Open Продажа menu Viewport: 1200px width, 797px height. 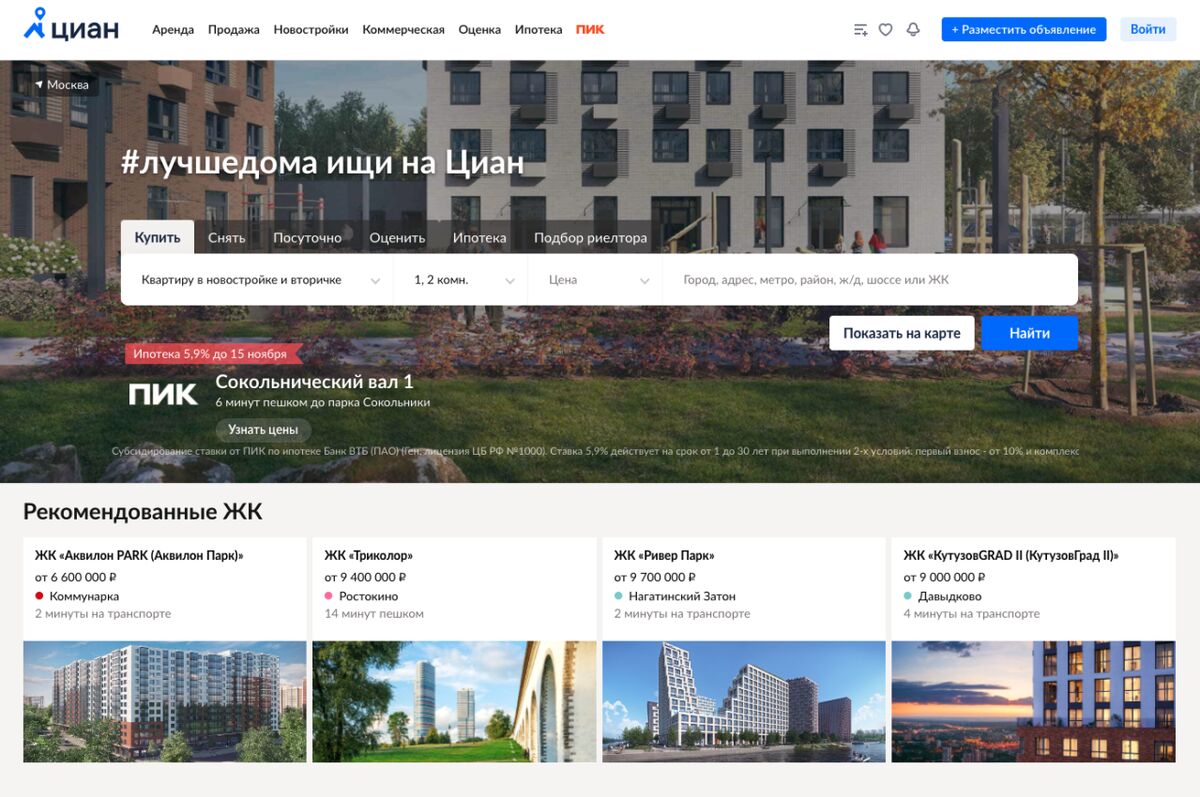[x=234, y=30]
